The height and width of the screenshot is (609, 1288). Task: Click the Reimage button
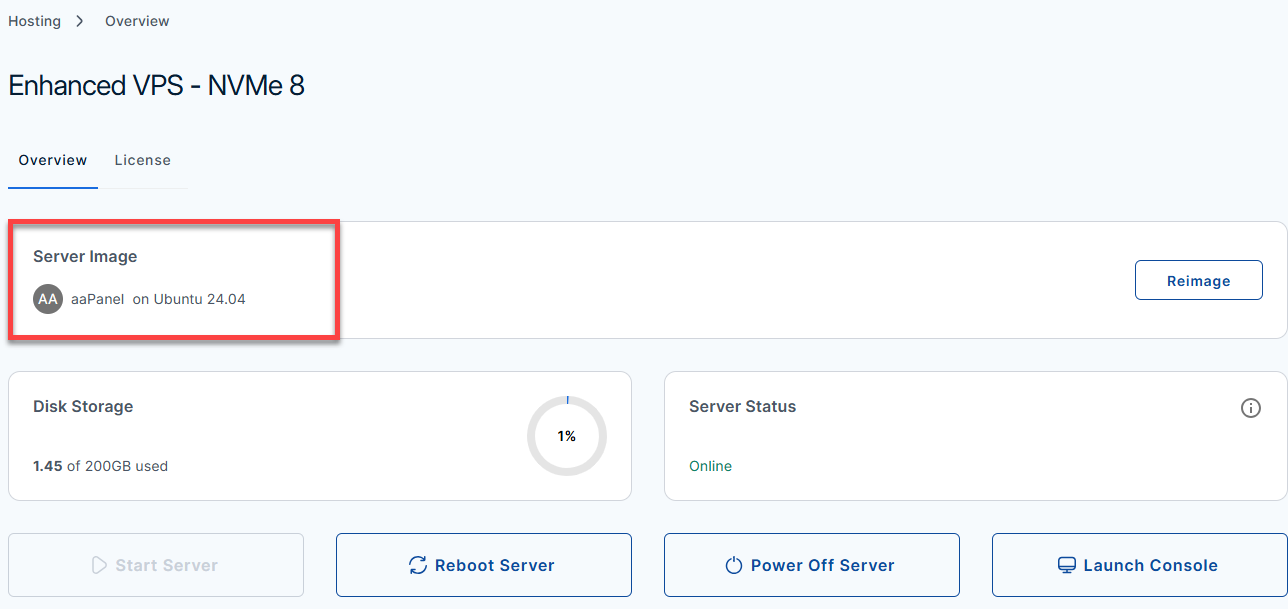click(x=1198, y=280)
